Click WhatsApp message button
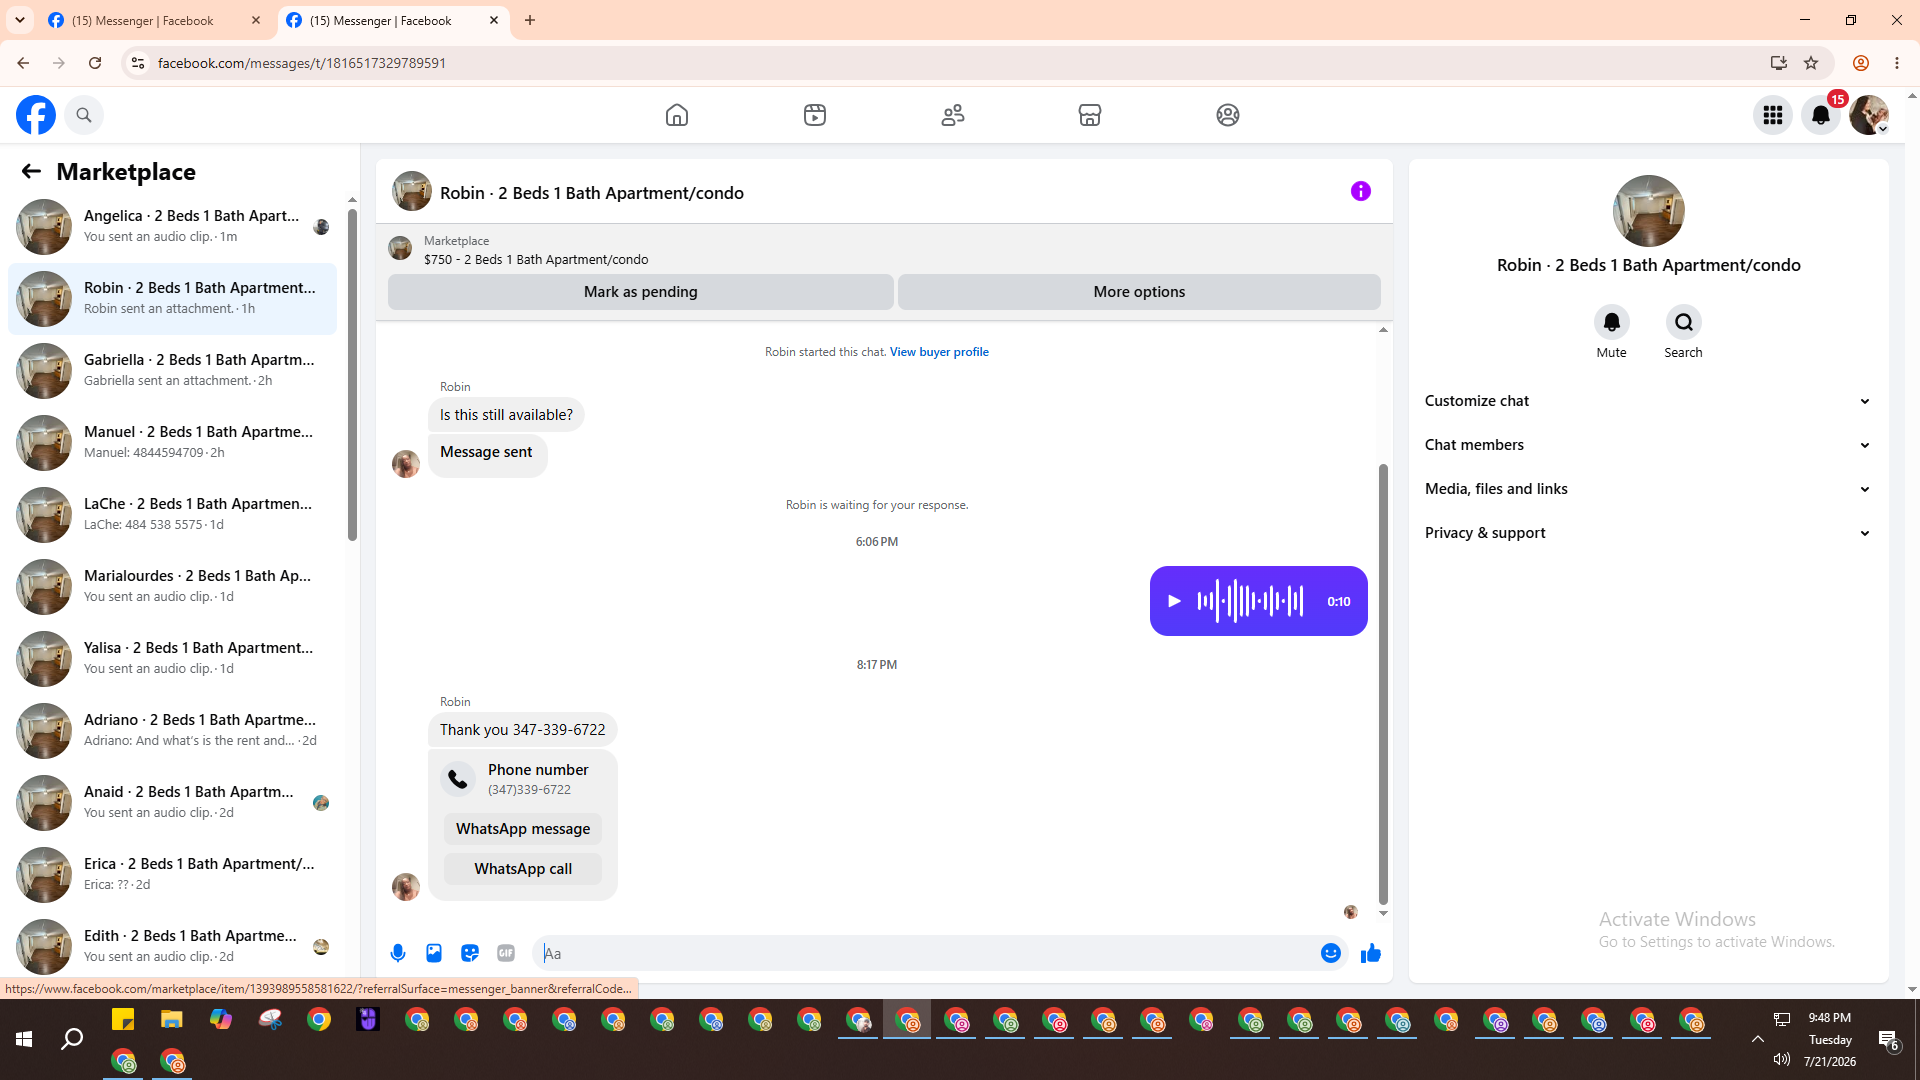 pos(523,829)
